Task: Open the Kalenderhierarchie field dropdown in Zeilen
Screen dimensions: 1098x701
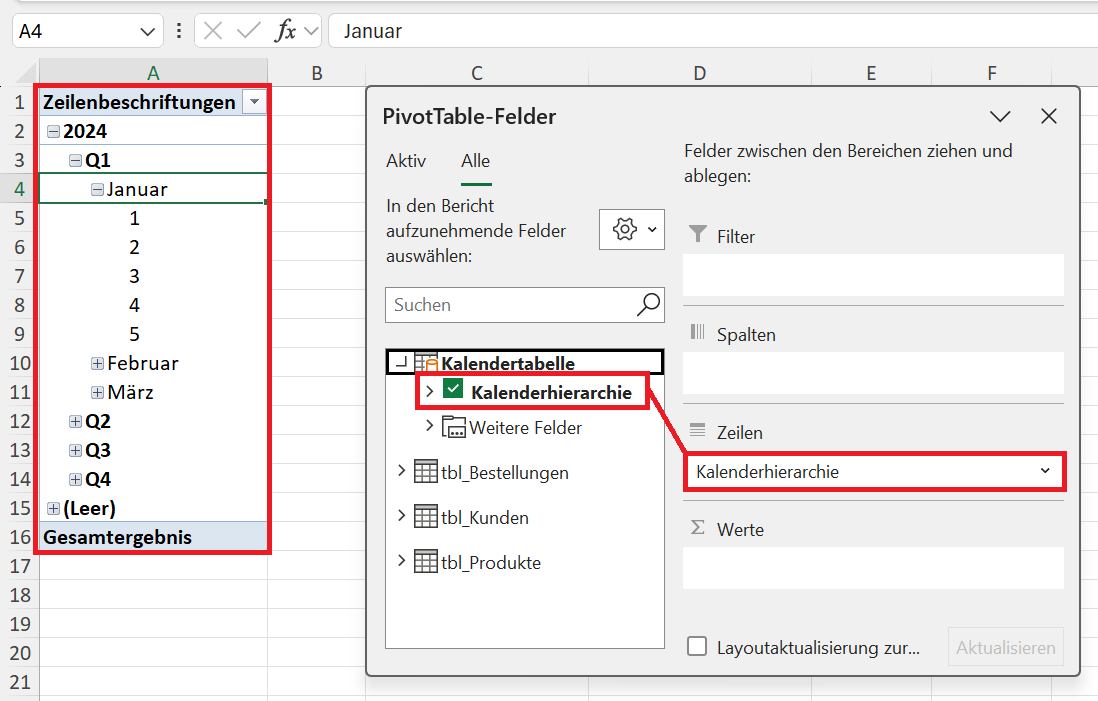Action: tap(1045, 471)
